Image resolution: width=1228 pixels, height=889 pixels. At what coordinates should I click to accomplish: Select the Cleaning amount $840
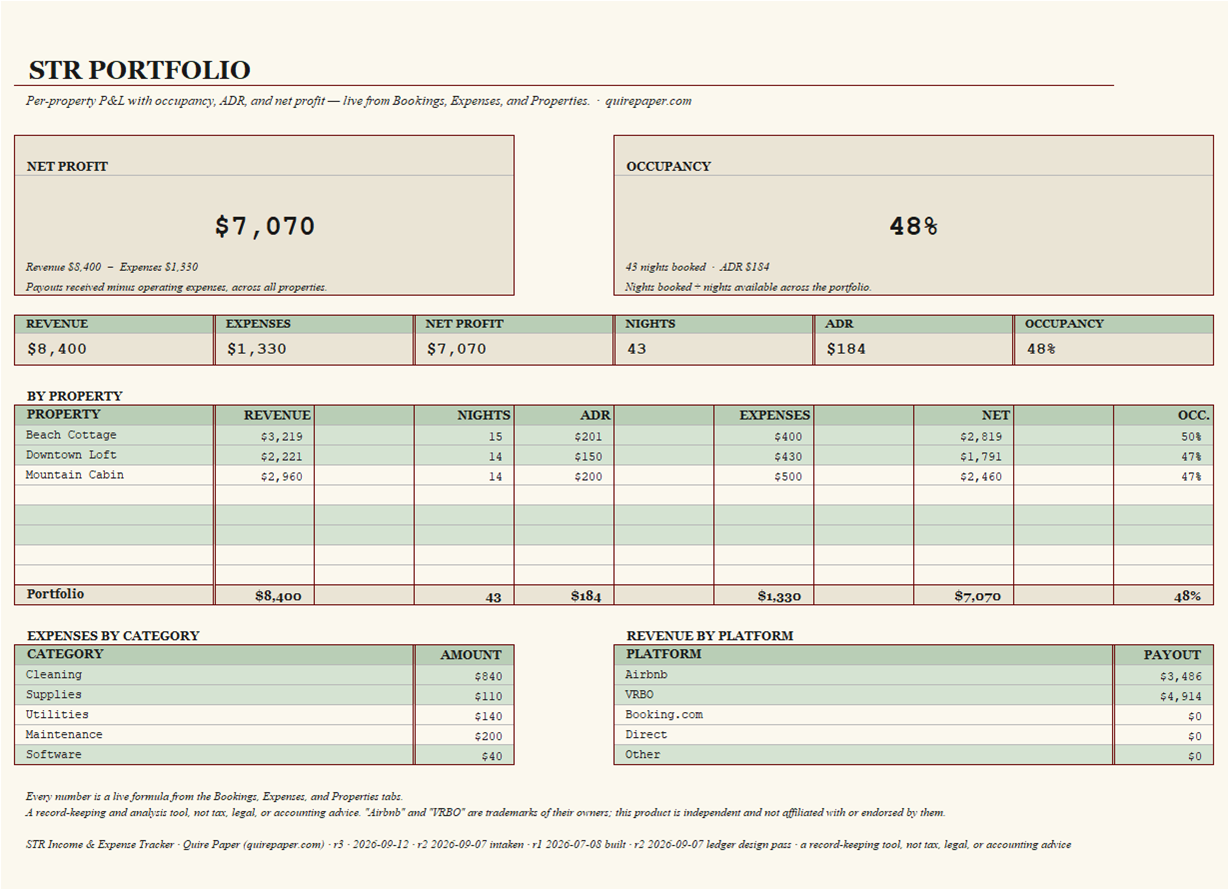(x=489, y=677)
